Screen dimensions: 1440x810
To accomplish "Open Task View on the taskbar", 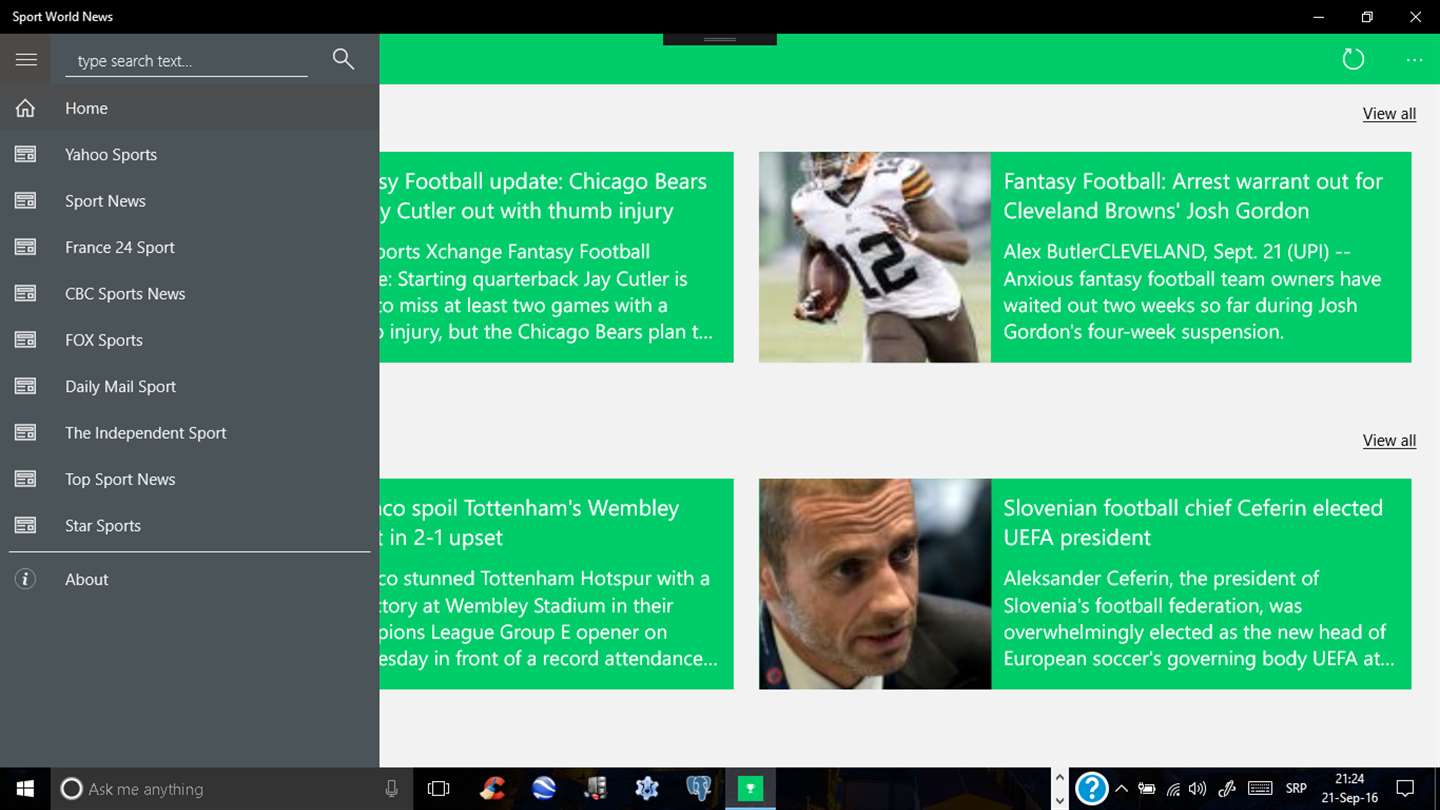I will pyautogui.click(x=439, y=789).
